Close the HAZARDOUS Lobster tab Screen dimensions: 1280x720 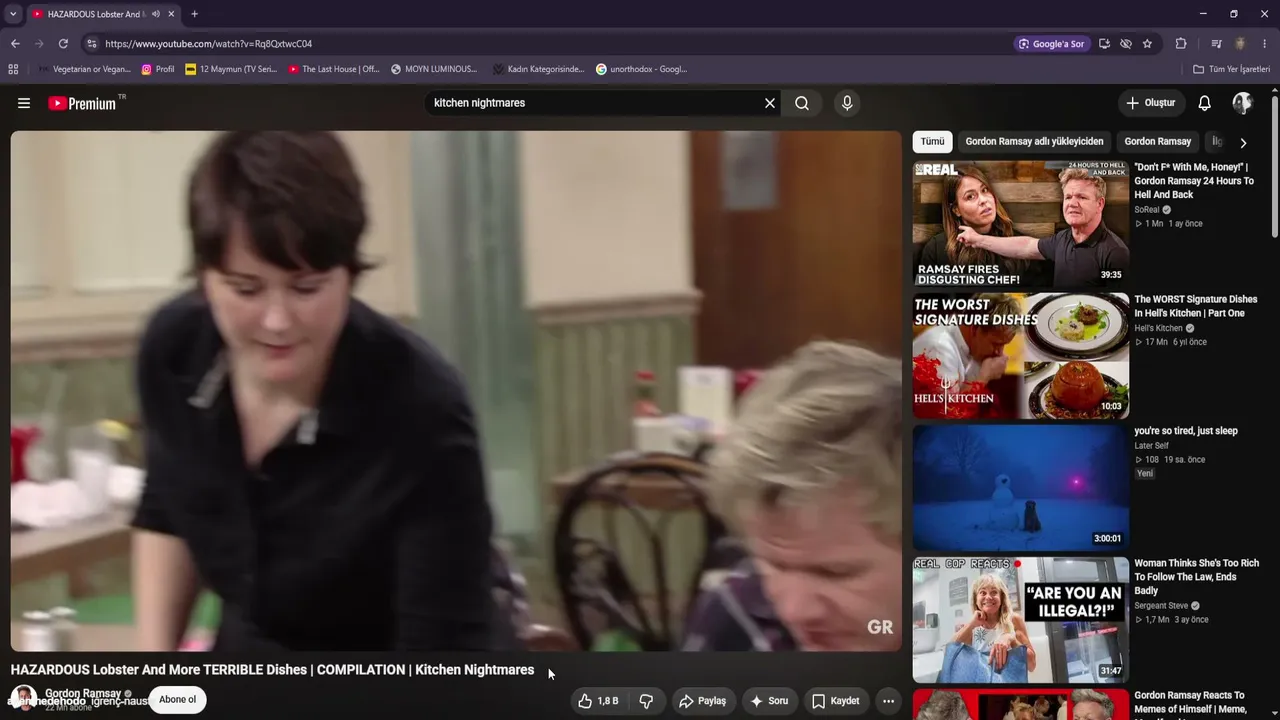click(171, 14)
